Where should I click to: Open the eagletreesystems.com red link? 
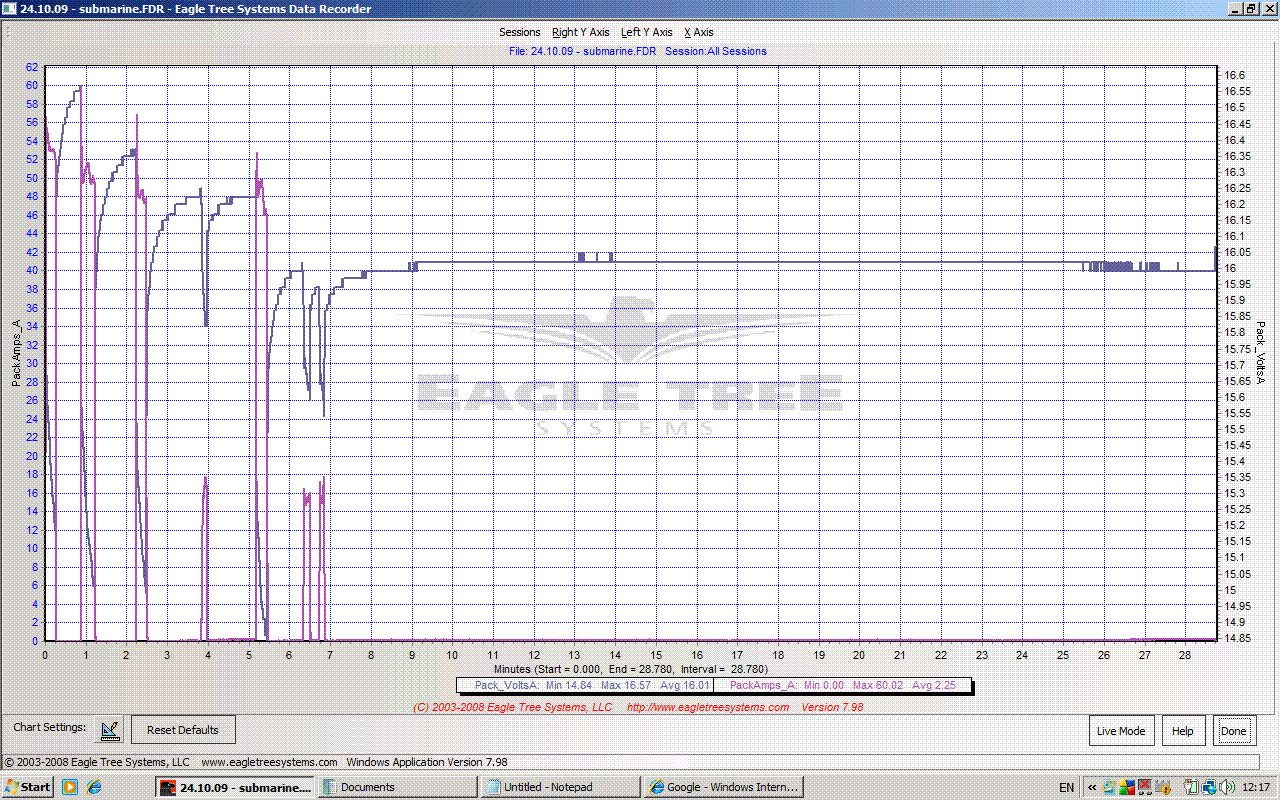707,707
